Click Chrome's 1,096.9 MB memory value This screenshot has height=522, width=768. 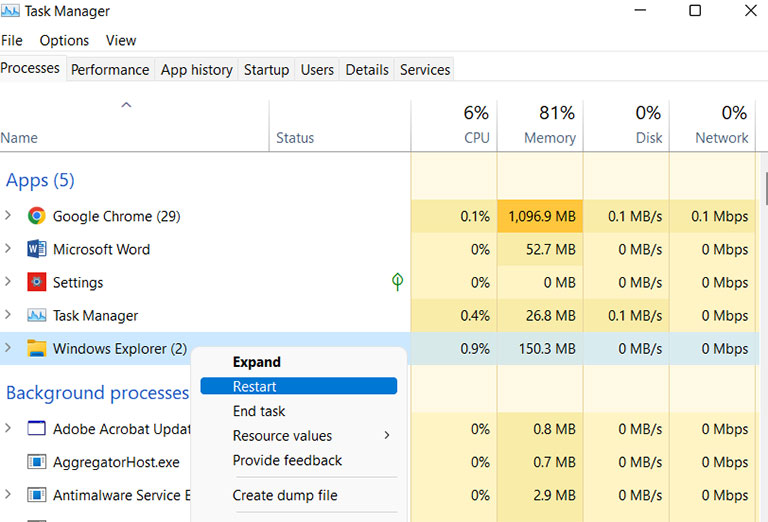tap(542, 216)
